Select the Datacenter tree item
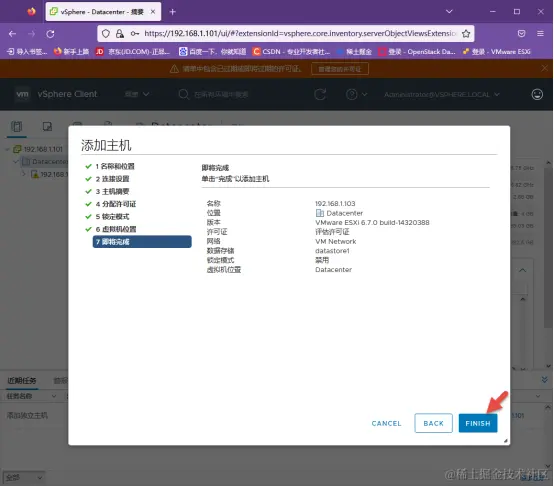 tap(45, 161)
